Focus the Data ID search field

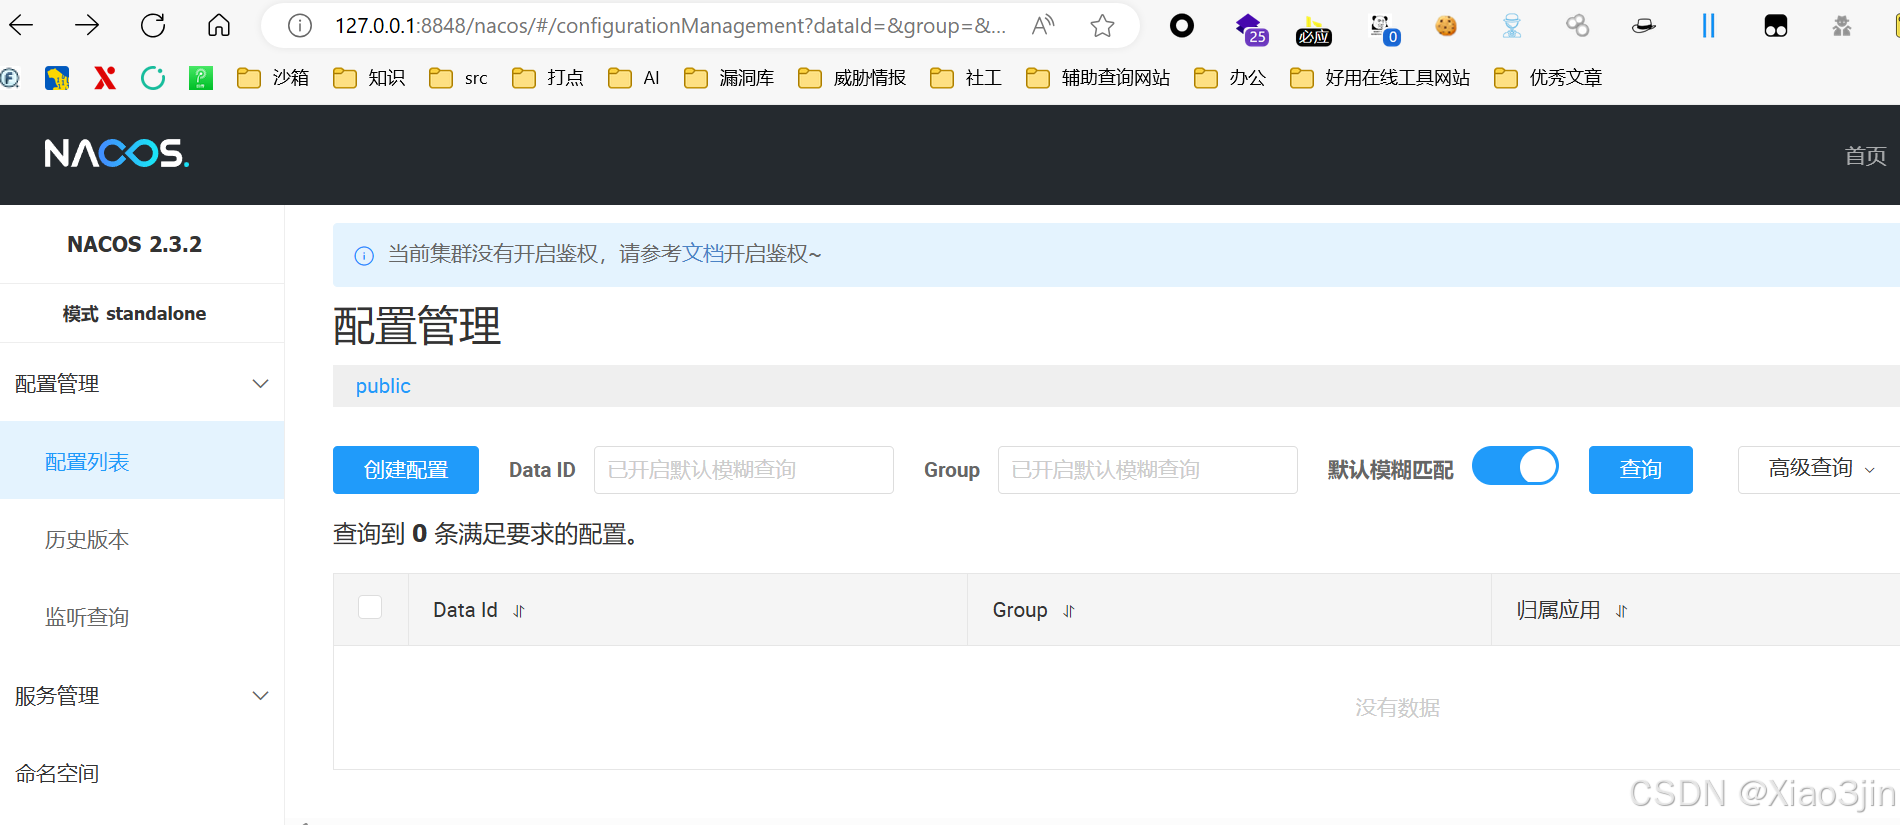coord(744,470)
